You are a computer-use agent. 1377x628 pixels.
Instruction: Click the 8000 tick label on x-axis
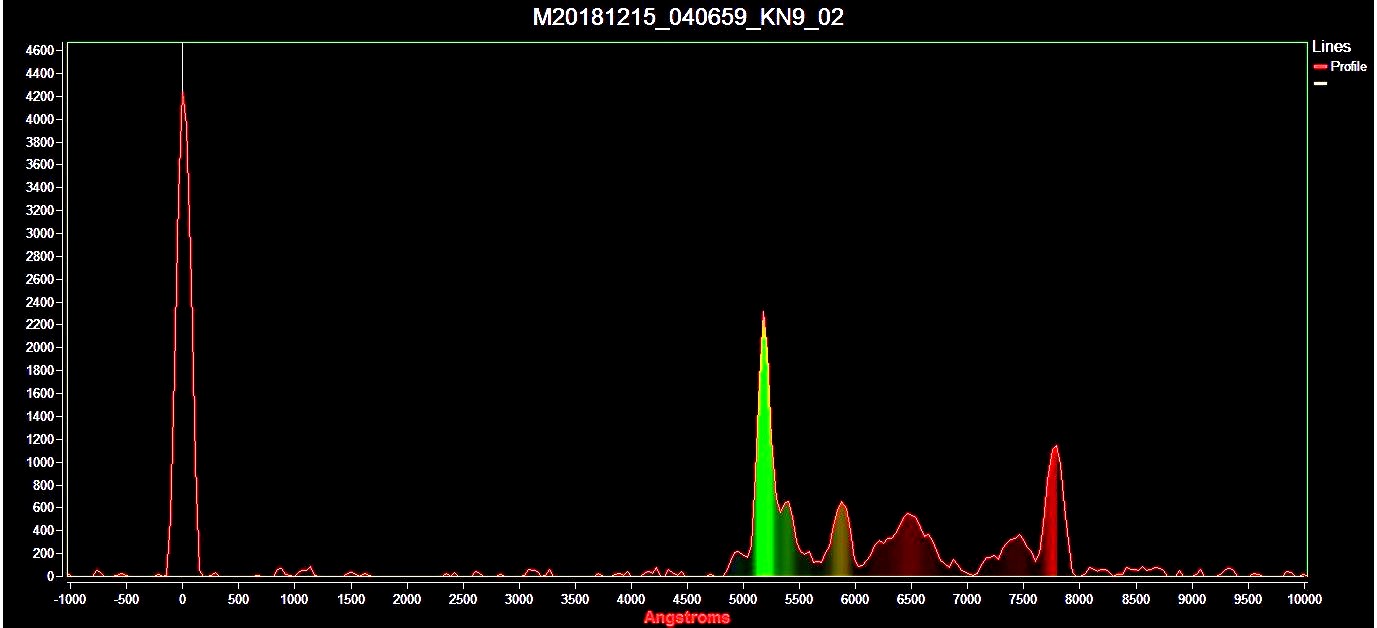pos(1079,599)
